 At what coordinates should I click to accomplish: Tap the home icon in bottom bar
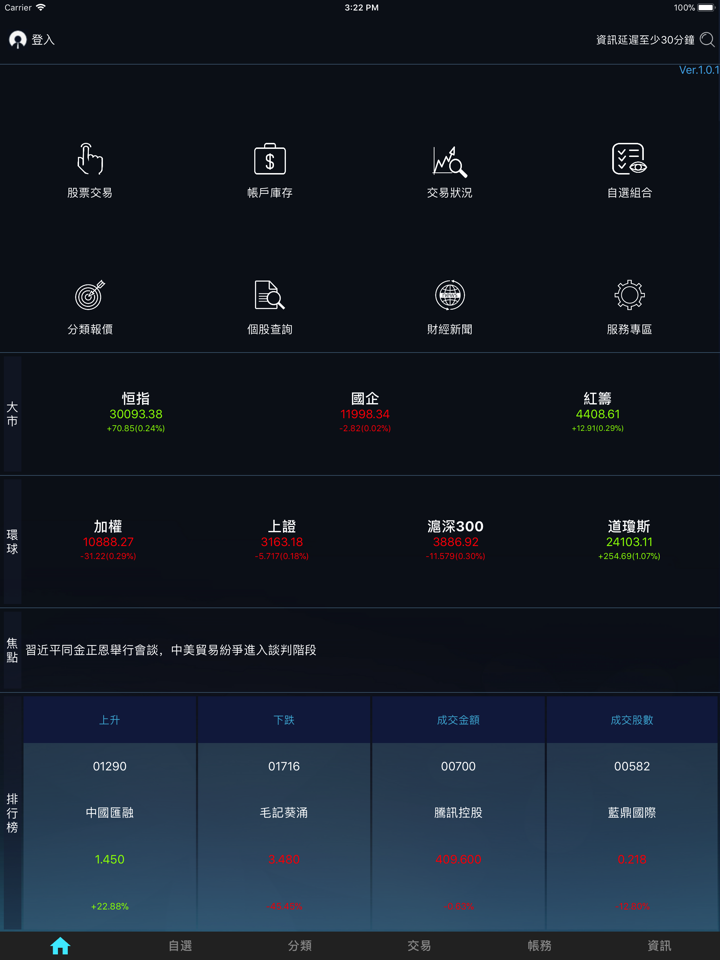pyautogui.click(x=60, y=946)
